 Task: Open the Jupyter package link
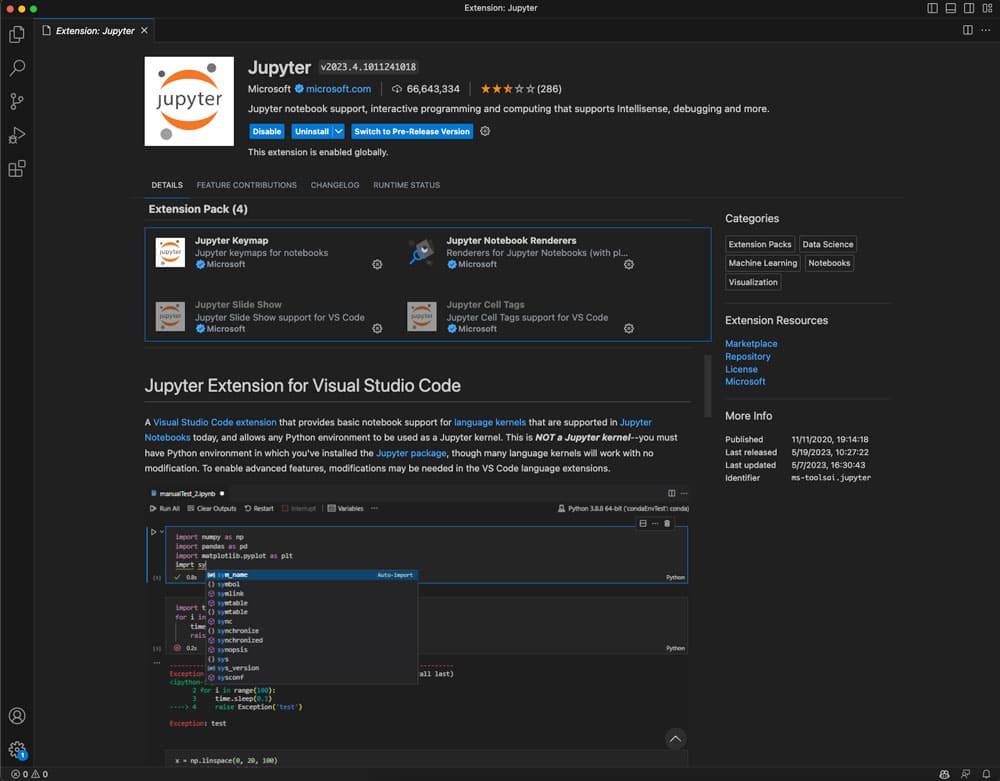(x=411, y=453)
